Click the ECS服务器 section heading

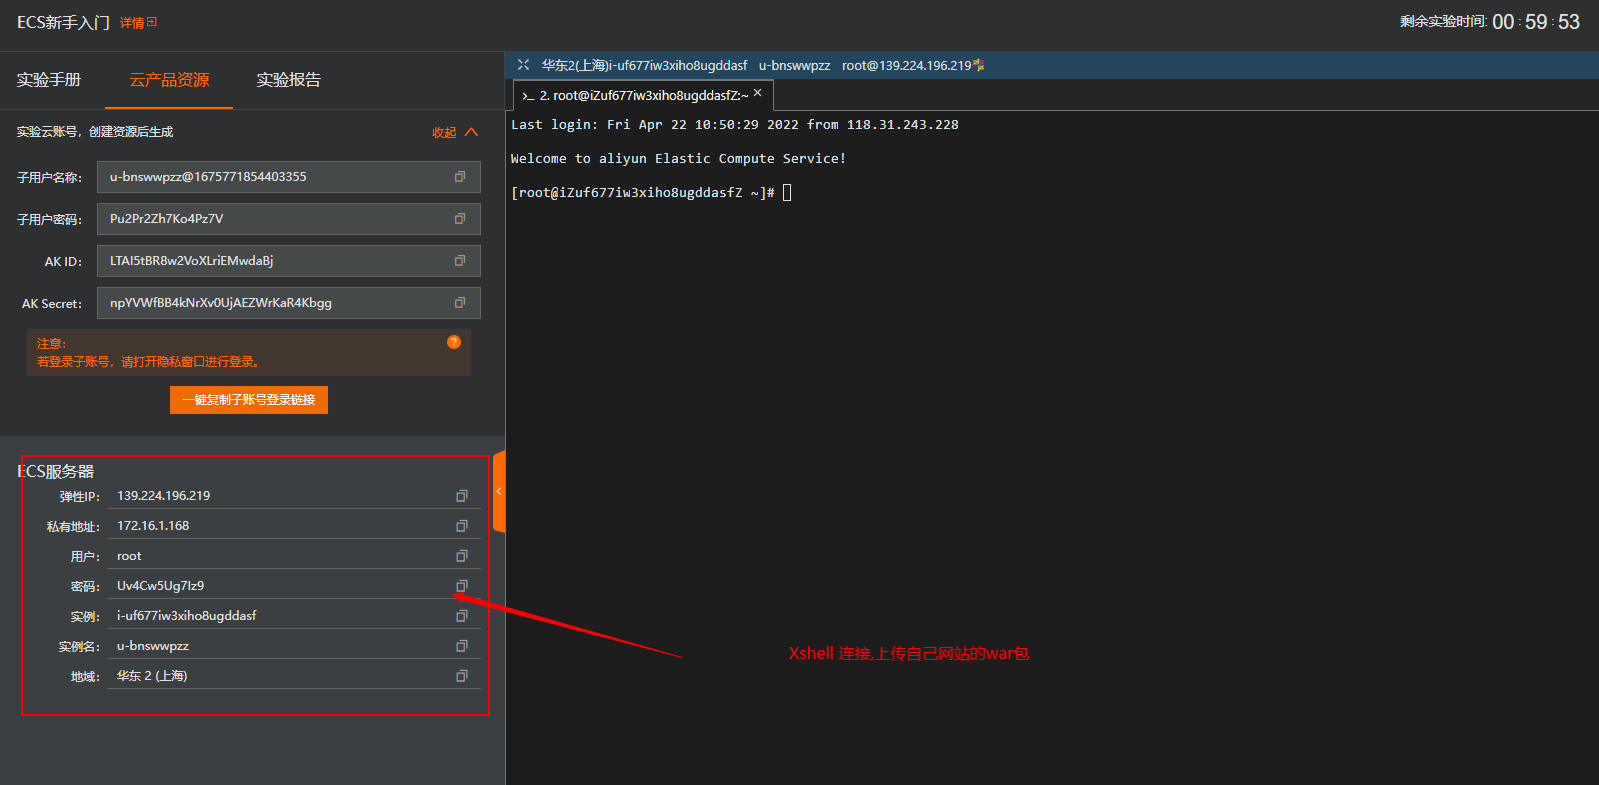pos(56,471)
